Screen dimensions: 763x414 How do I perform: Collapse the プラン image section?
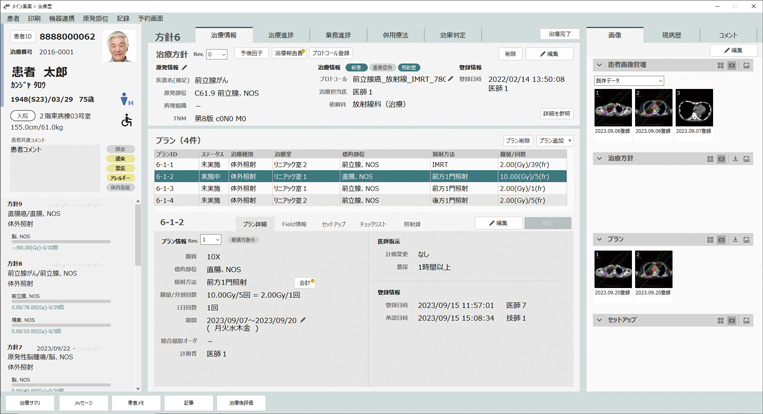click(599, 239)
